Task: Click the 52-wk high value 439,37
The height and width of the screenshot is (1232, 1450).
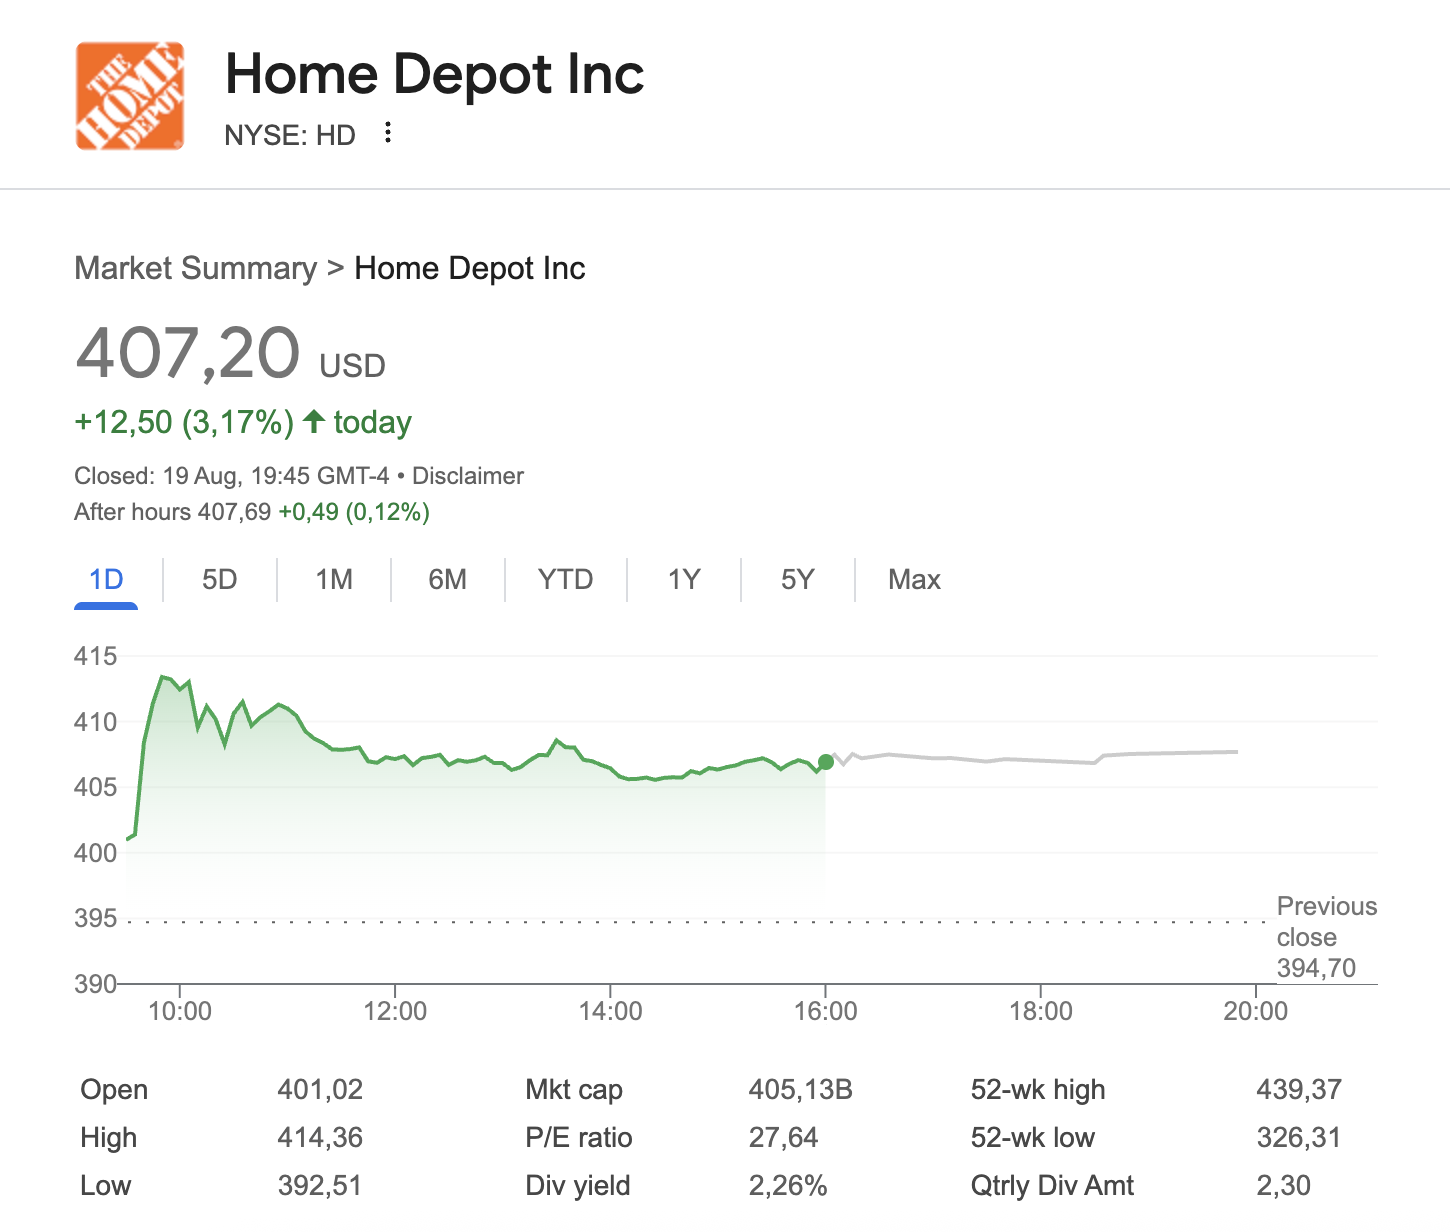Action: 1298,1089
